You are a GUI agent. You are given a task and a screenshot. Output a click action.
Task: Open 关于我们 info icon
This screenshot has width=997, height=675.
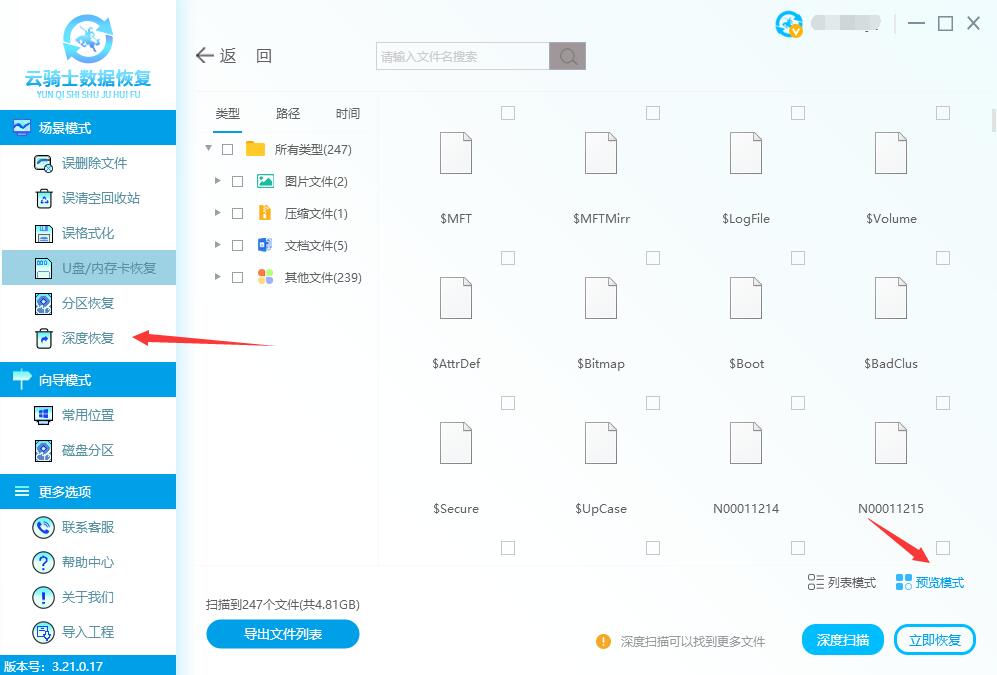[x=43, y=597]
